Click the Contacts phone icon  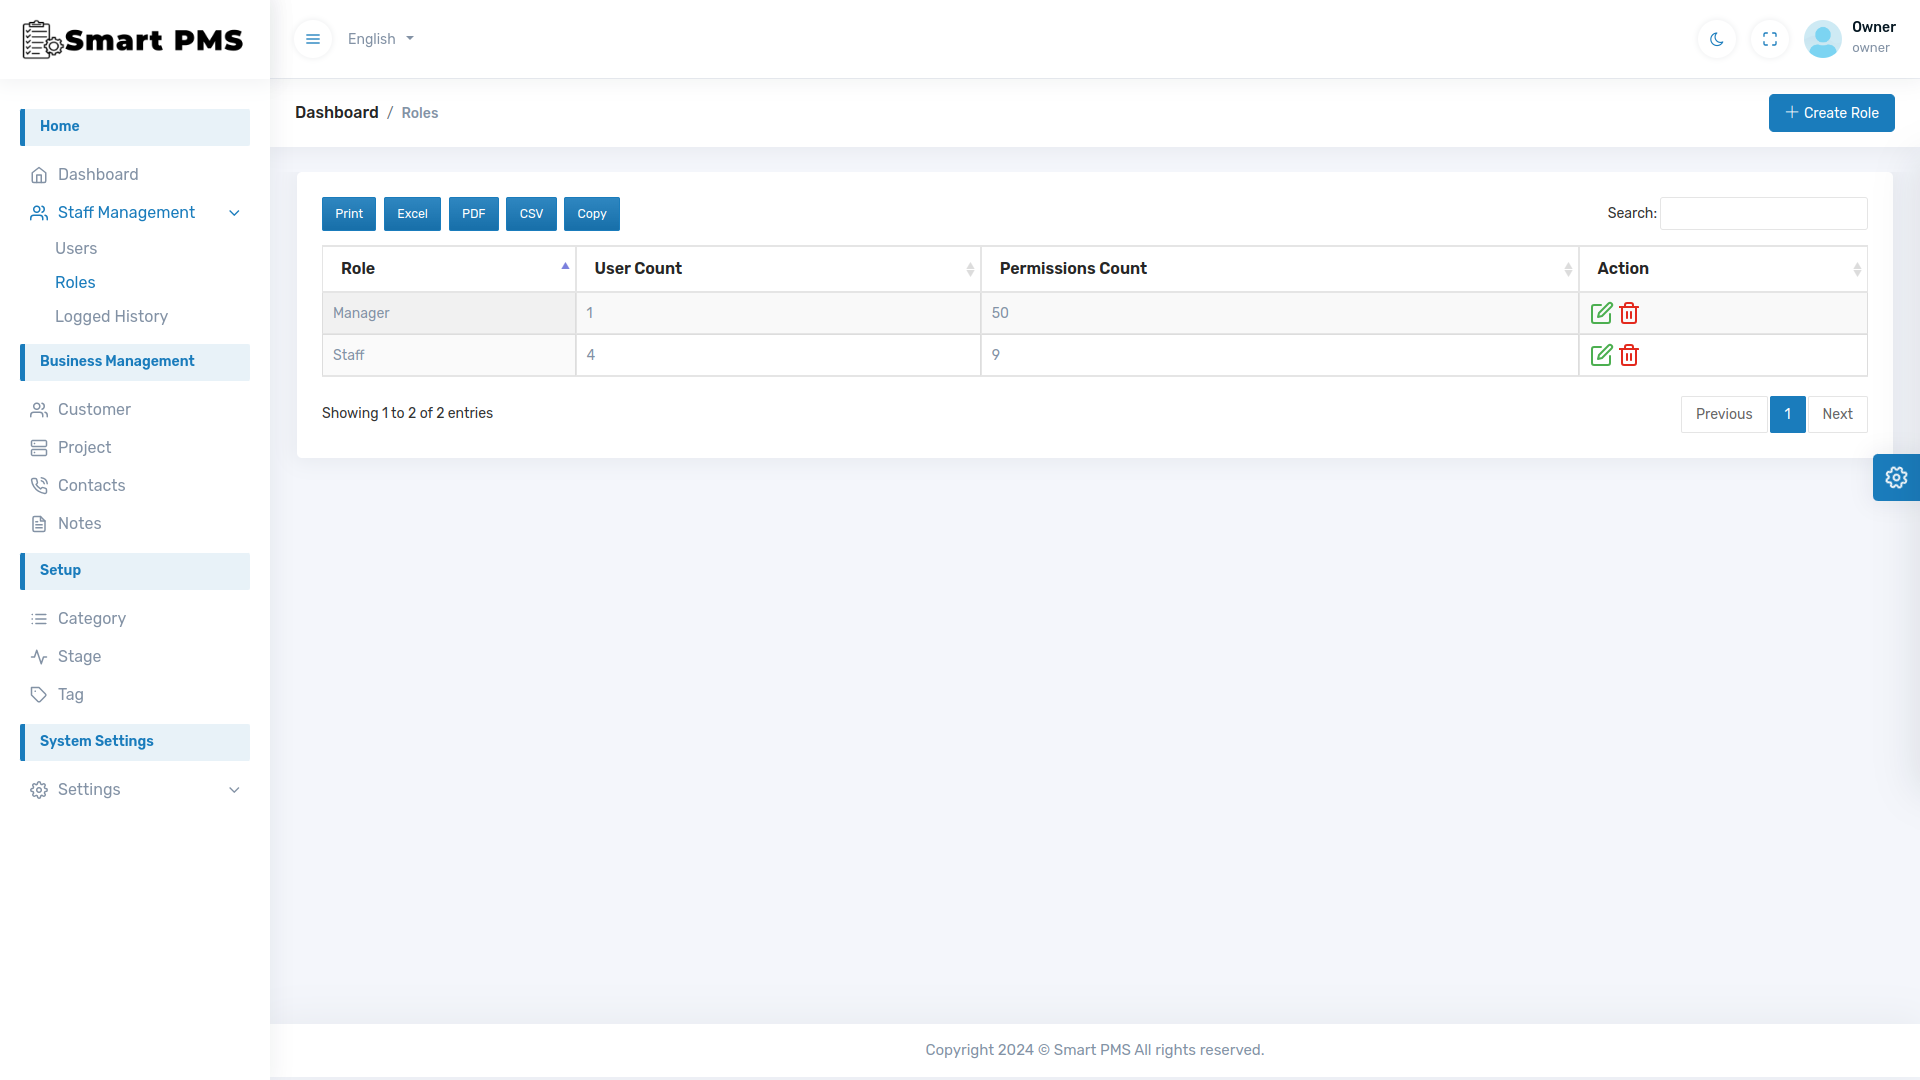[x=39, y=485]
